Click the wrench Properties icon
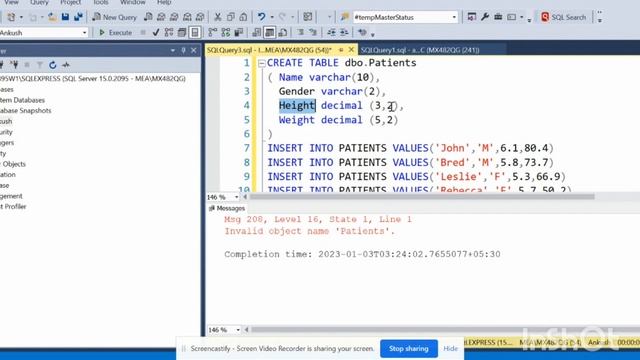Screen dimensions: 640x360 click(485, 17)
